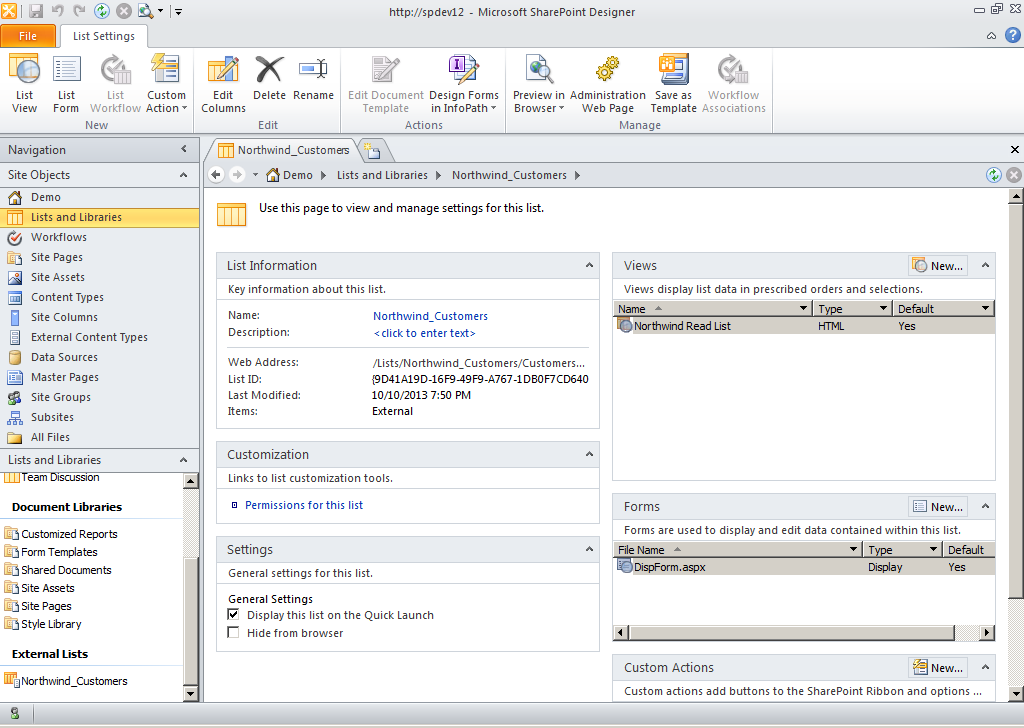Open a new blank tab
This screenshot has width=1024, height=728.
pos(373,151)
